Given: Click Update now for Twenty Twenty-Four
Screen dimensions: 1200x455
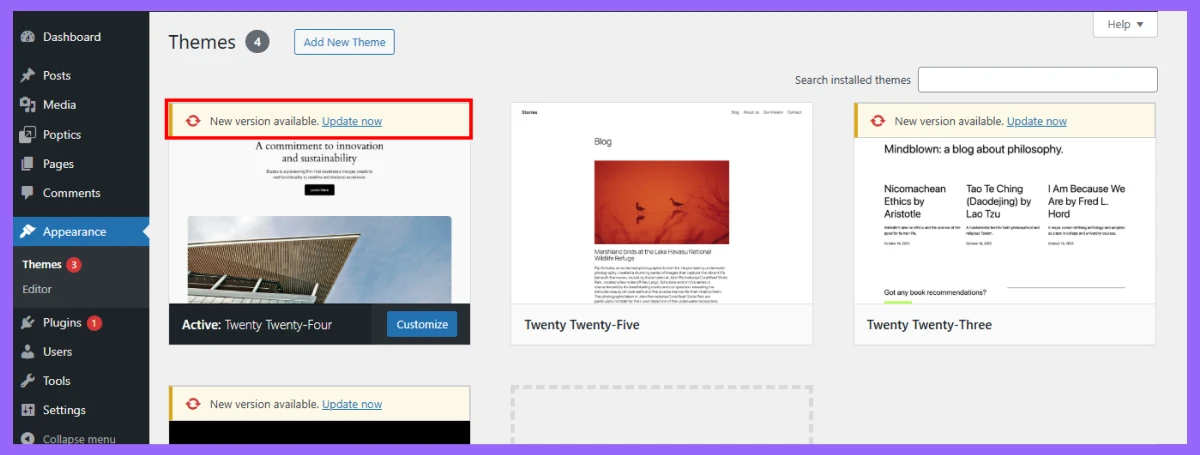Looking at the screenshot, I should click(x=352, y=121).
